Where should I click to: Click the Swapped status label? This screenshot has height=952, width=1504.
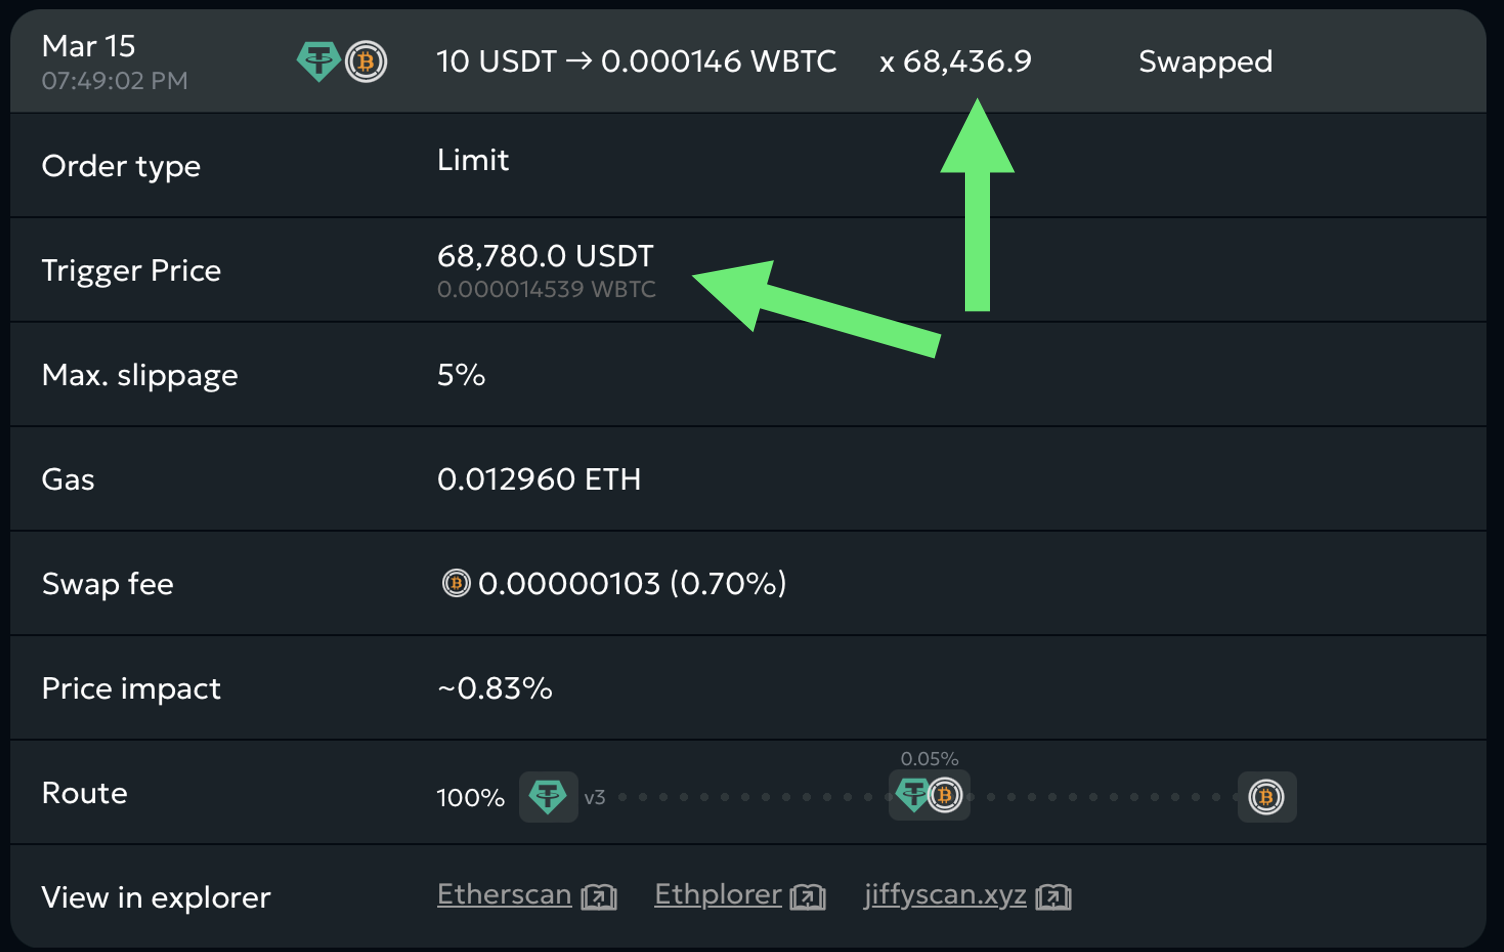tap(1205, 62)
